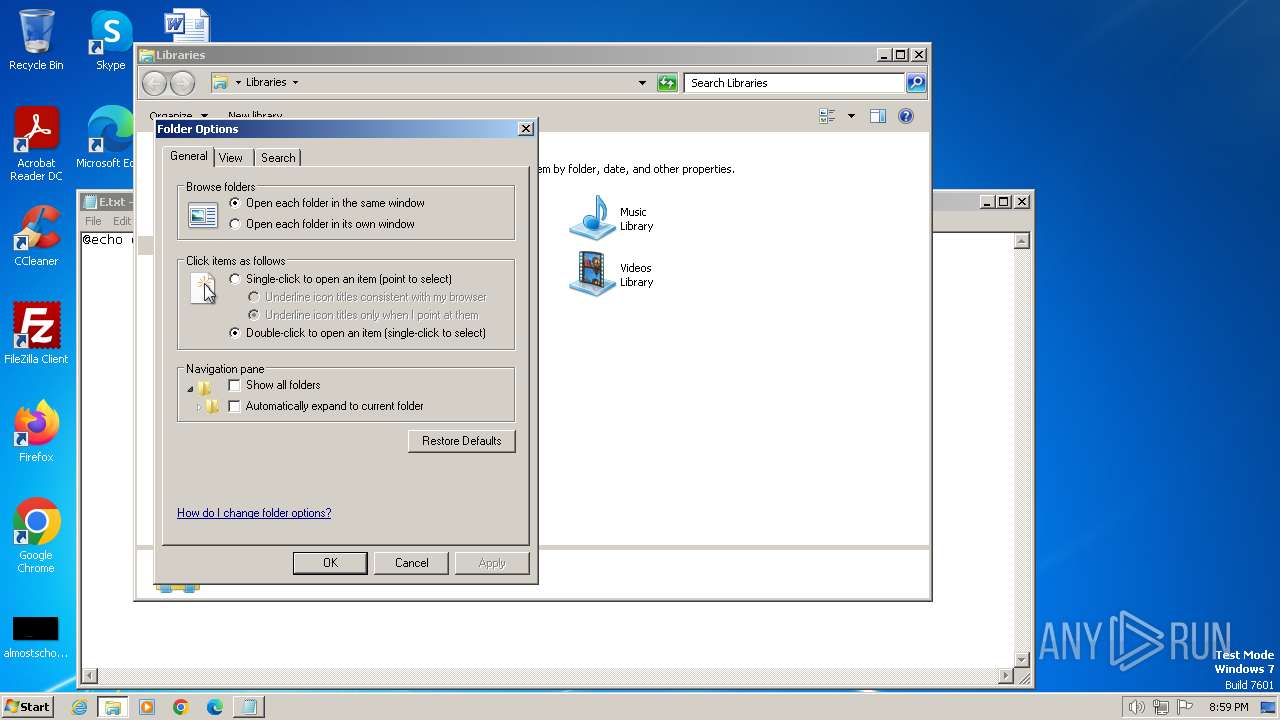
Task: Click OK in Folder Options
Action: 330,563
